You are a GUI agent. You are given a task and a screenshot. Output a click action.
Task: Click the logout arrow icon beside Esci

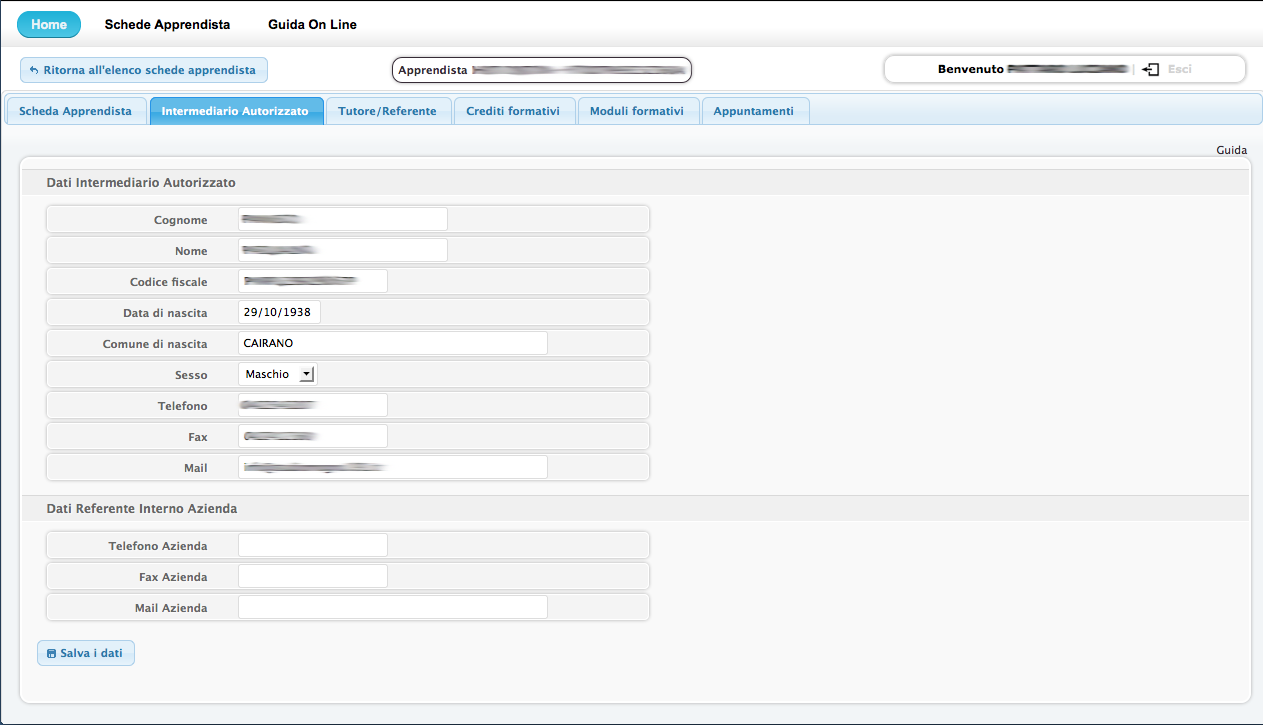pos(1151,69)
